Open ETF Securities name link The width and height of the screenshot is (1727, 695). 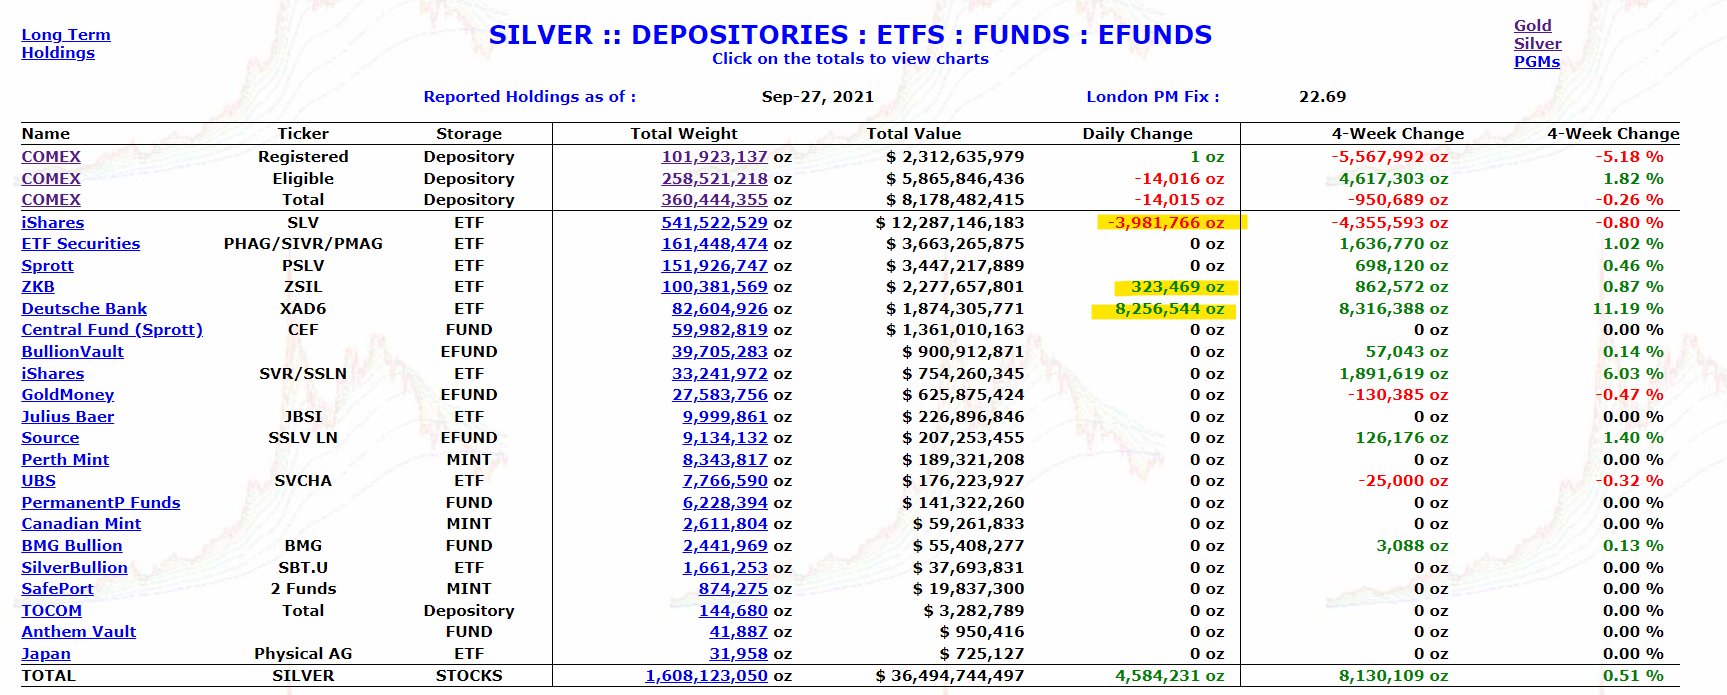click(81, 244)
